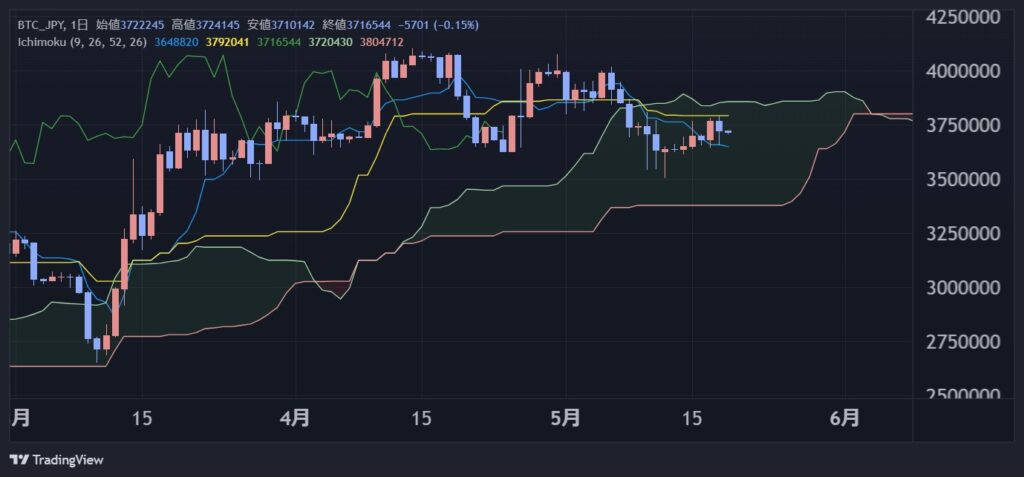Select the BTC_JPY symbol label
This screenshot has height=477, width=1024.
coord(41,25)
